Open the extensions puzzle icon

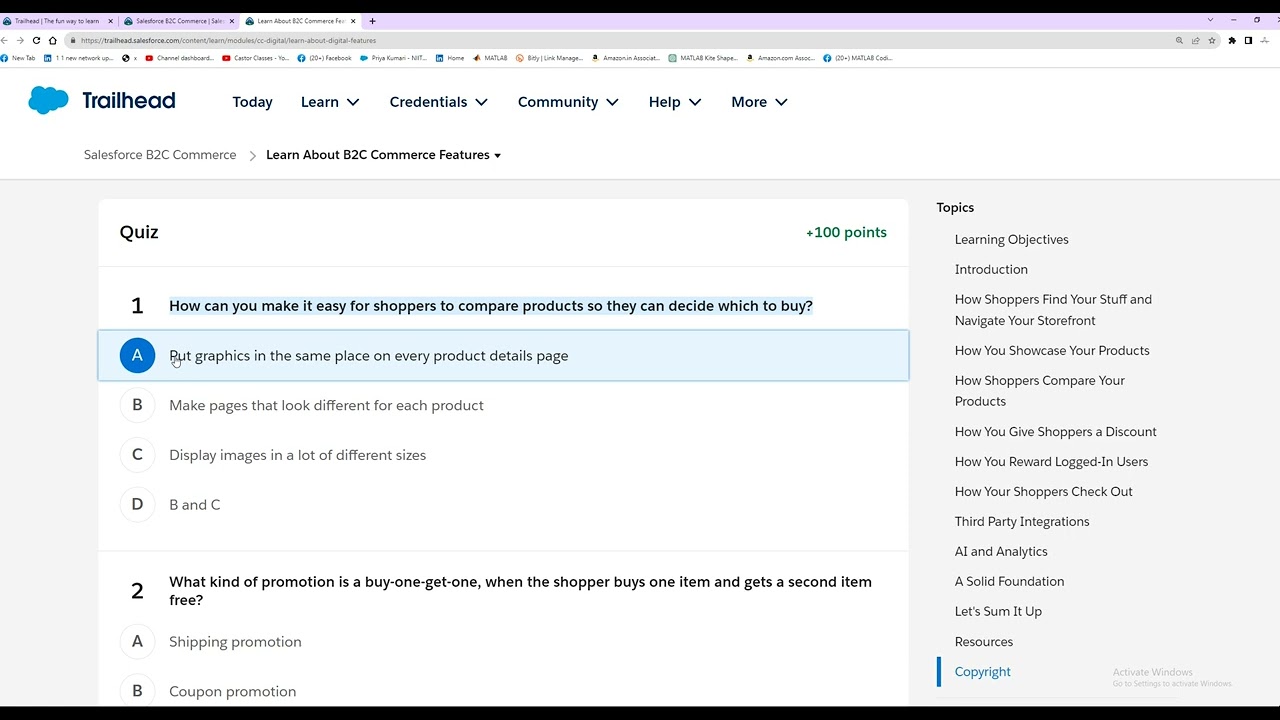tap(1232, 40)
